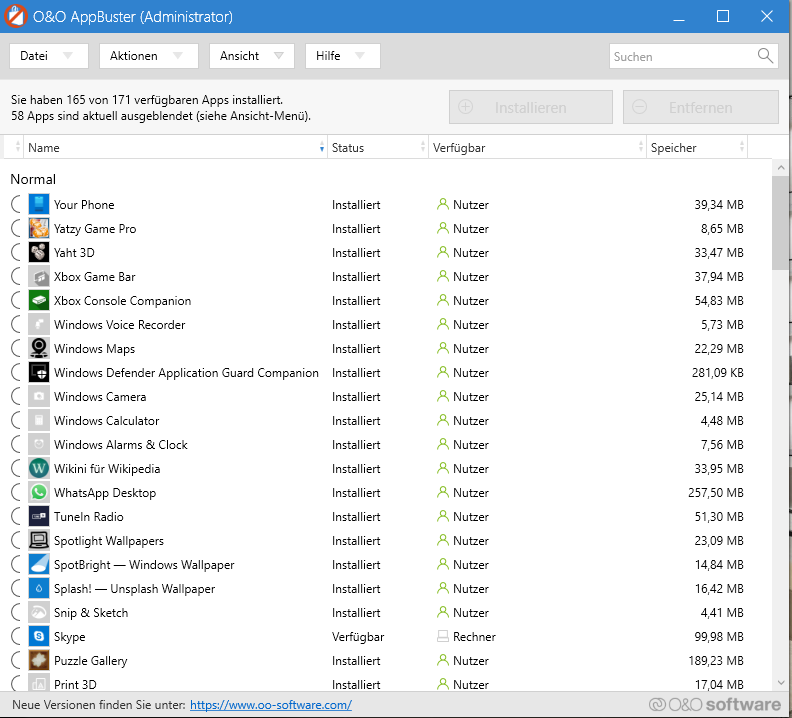792x718 pixels.
Task: Click the Wikini für Wikipedia name
Action: pos(107,468)
